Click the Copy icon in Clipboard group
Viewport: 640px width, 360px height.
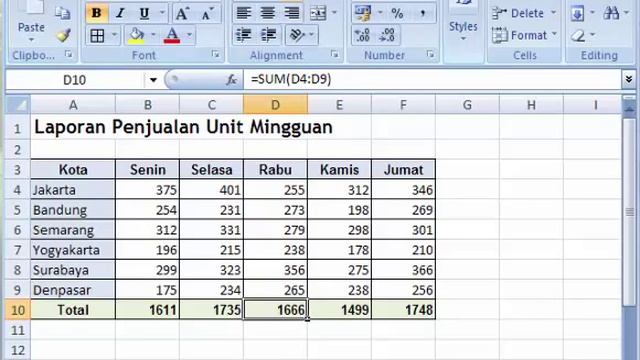pos(62,14)
